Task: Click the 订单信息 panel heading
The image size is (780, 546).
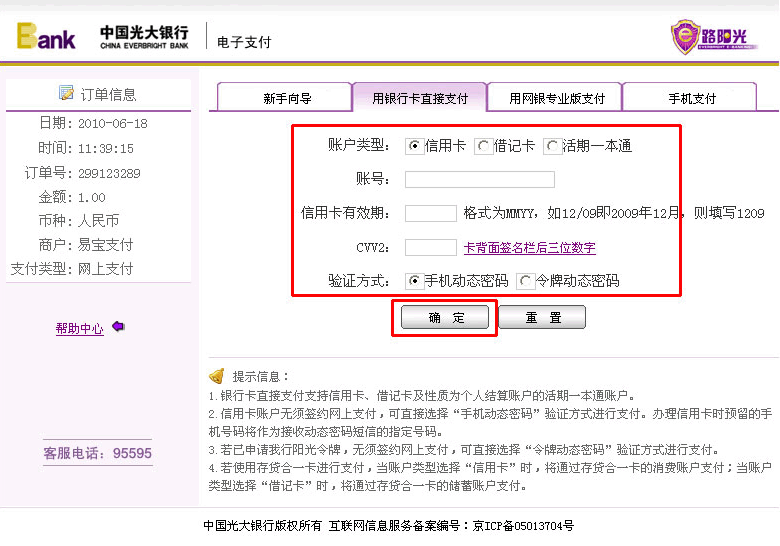Action: [108, 94]
